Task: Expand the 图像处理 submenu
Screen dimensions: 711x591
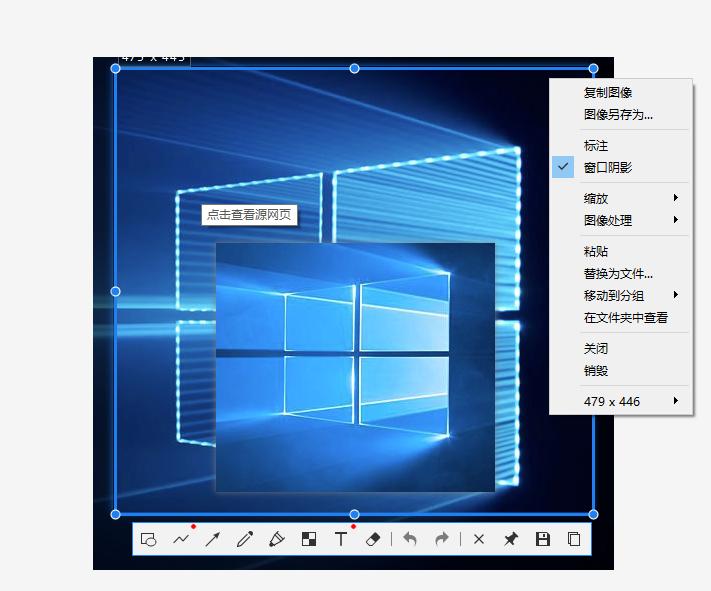Action: click(621, 220)
